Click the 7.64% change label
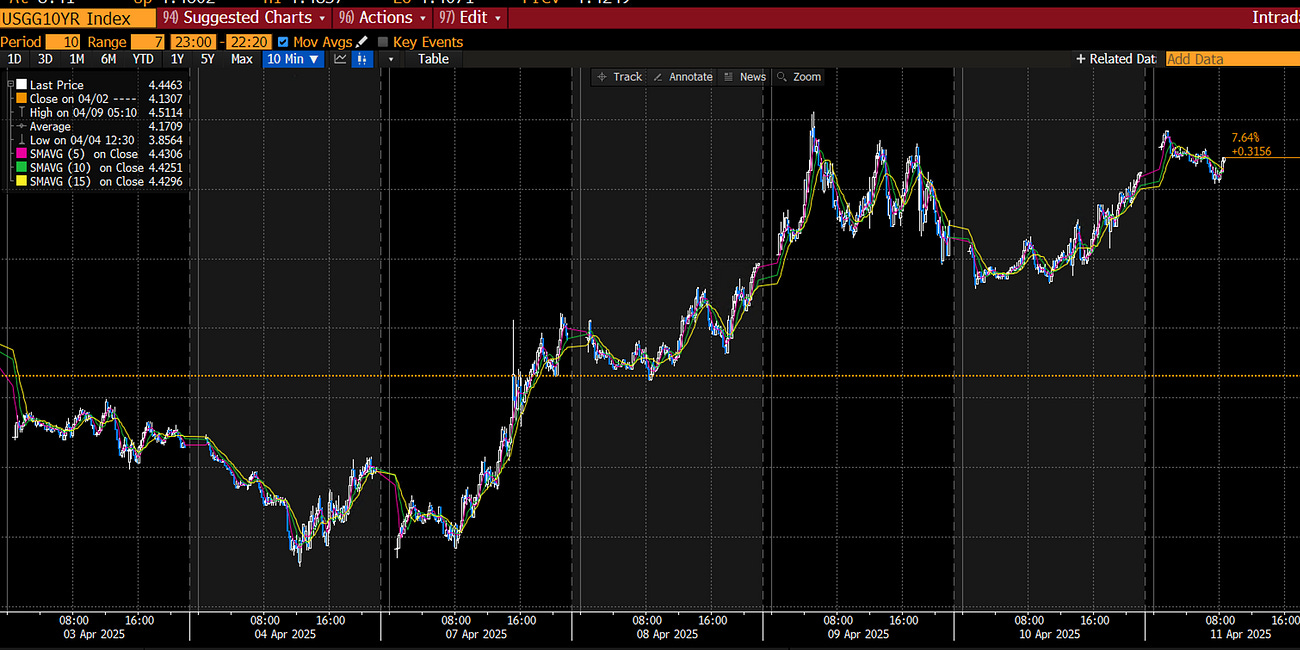The height and width of the screenshot is (650, 1300). click(x=1245, y=137)
